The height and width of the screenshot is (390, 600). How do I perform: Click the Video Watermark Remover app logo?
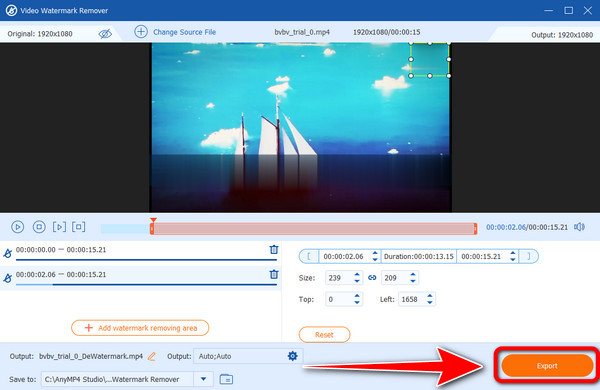point(11,10)
